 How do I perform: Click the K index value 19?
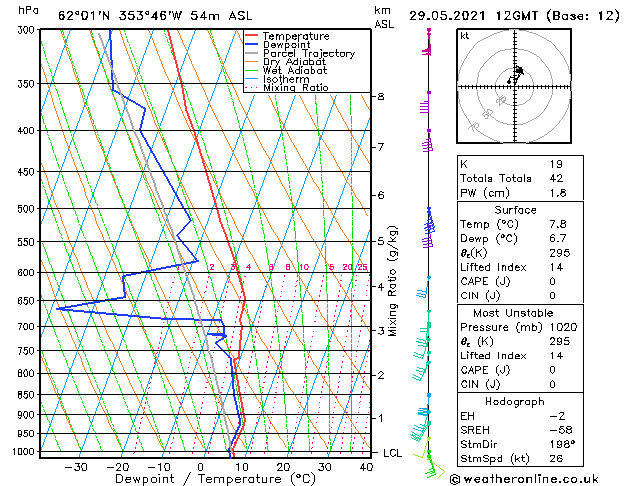coord(556,164)
